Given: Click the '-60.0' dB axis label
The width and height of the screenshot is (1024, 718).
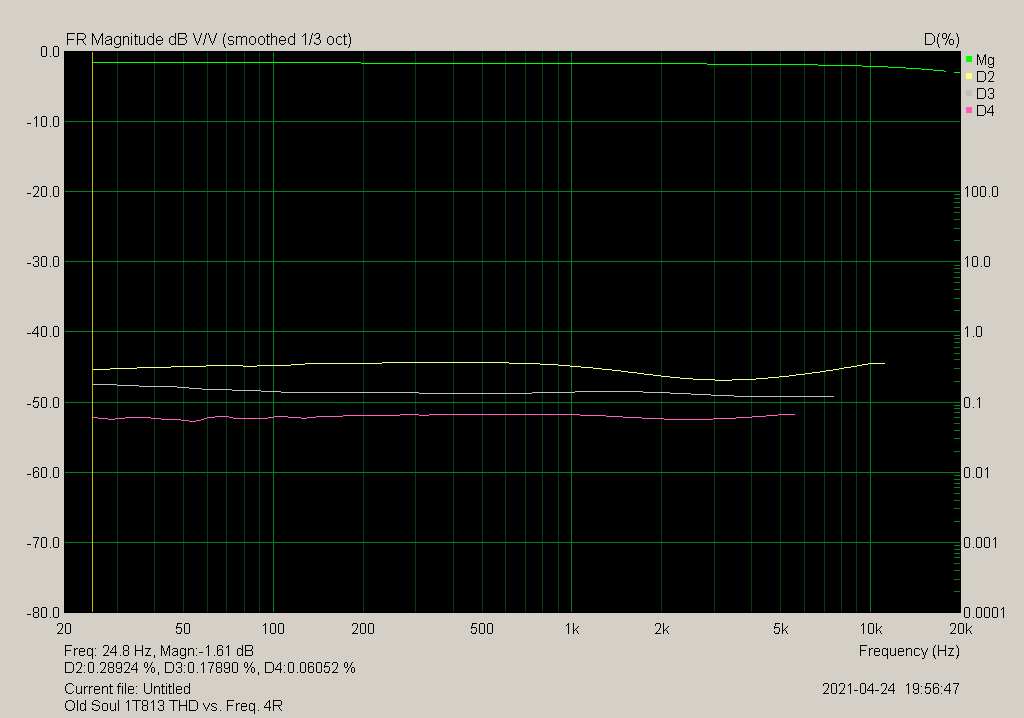Looking at the screenshot, I should pos(43,472).
